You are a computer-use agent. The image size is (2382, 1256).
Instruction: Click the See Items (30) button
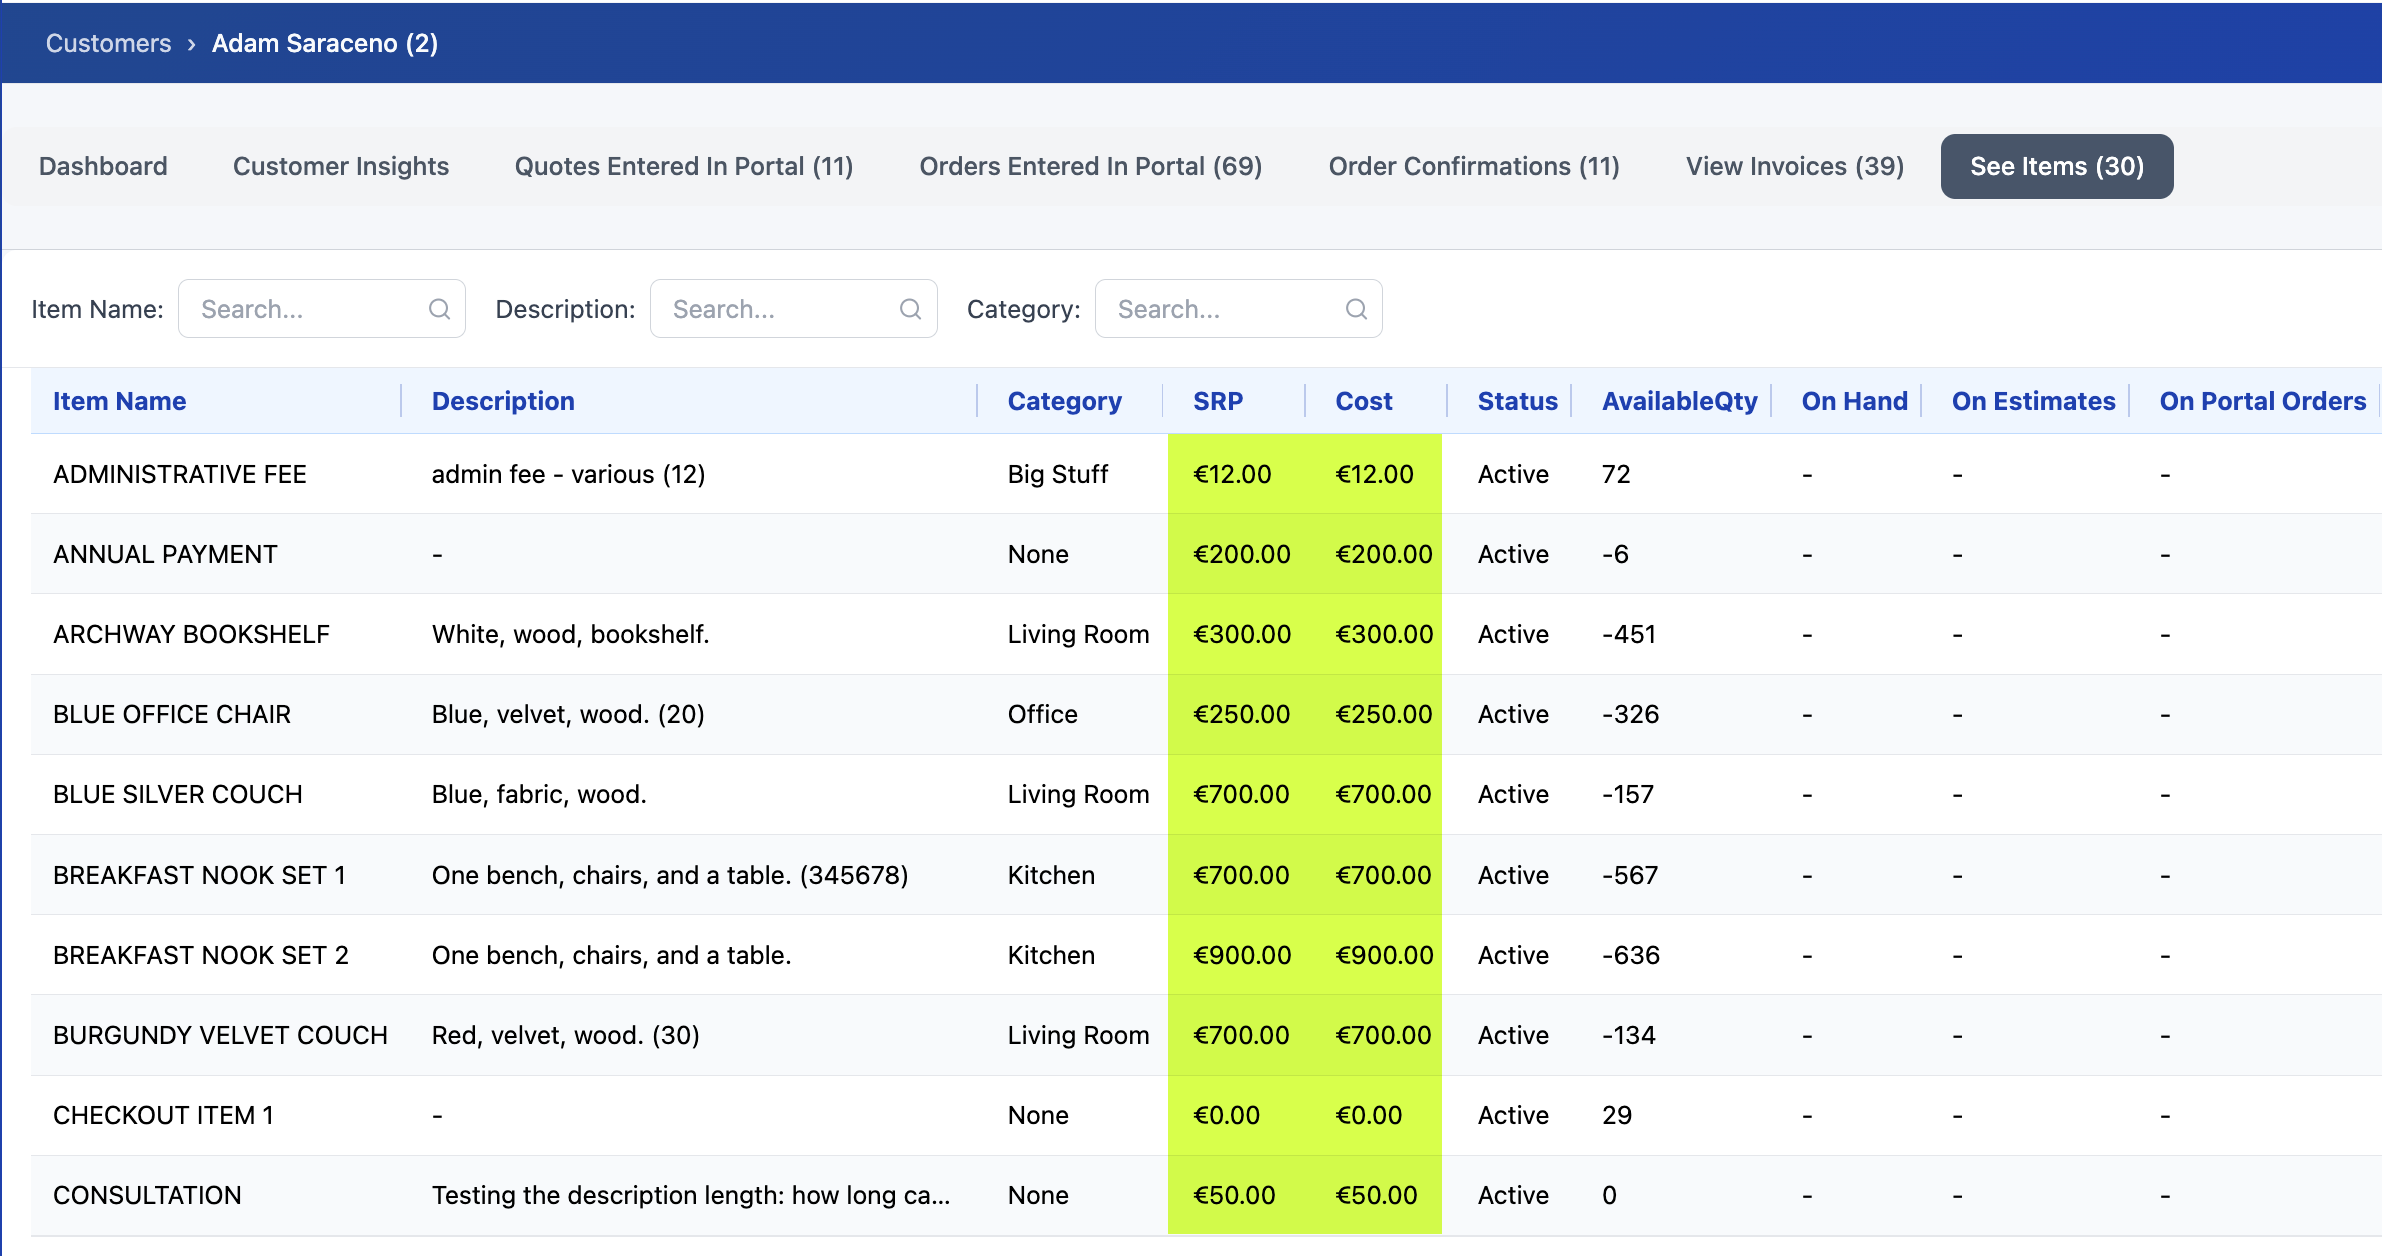pyautogui.click(x=2057, y=166)
